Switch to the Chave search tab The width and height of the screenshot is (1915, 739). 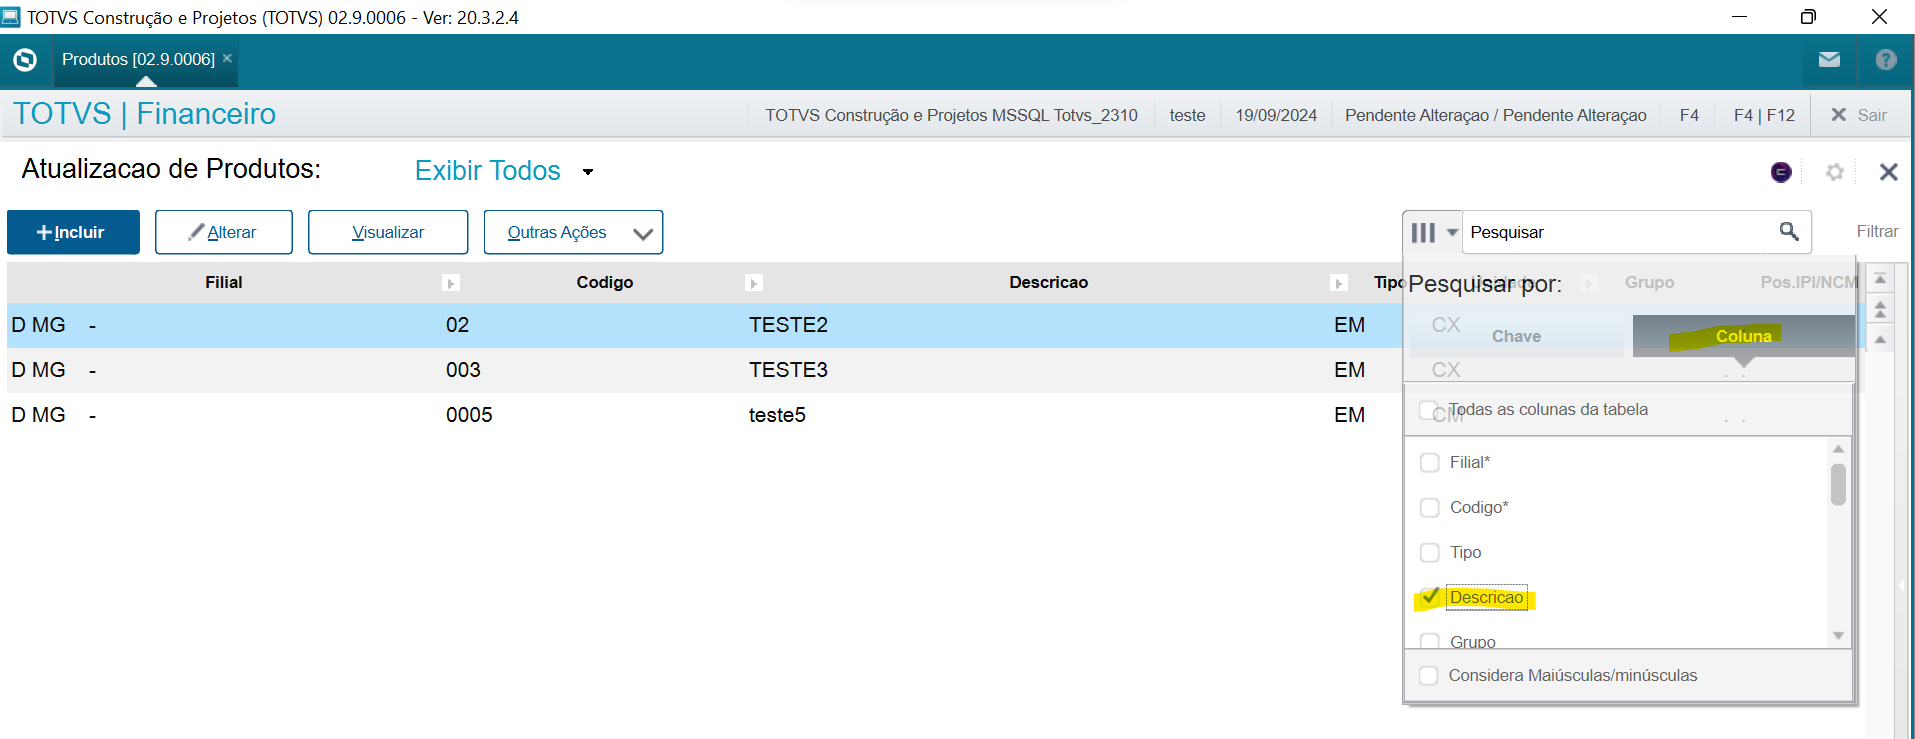(1516, 337)
